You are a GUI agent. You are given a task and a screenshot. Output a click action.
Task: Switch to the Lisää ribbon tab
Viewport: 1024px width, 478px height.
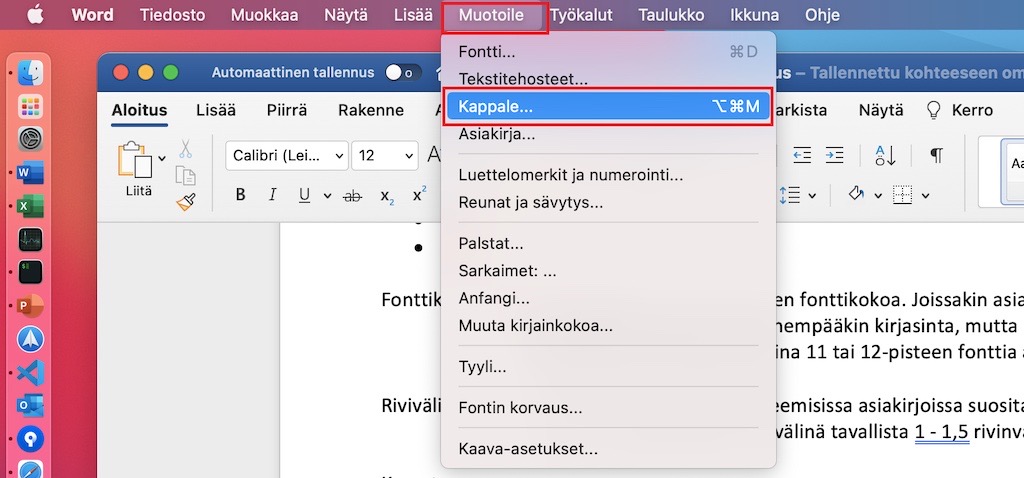click(216, 110)
